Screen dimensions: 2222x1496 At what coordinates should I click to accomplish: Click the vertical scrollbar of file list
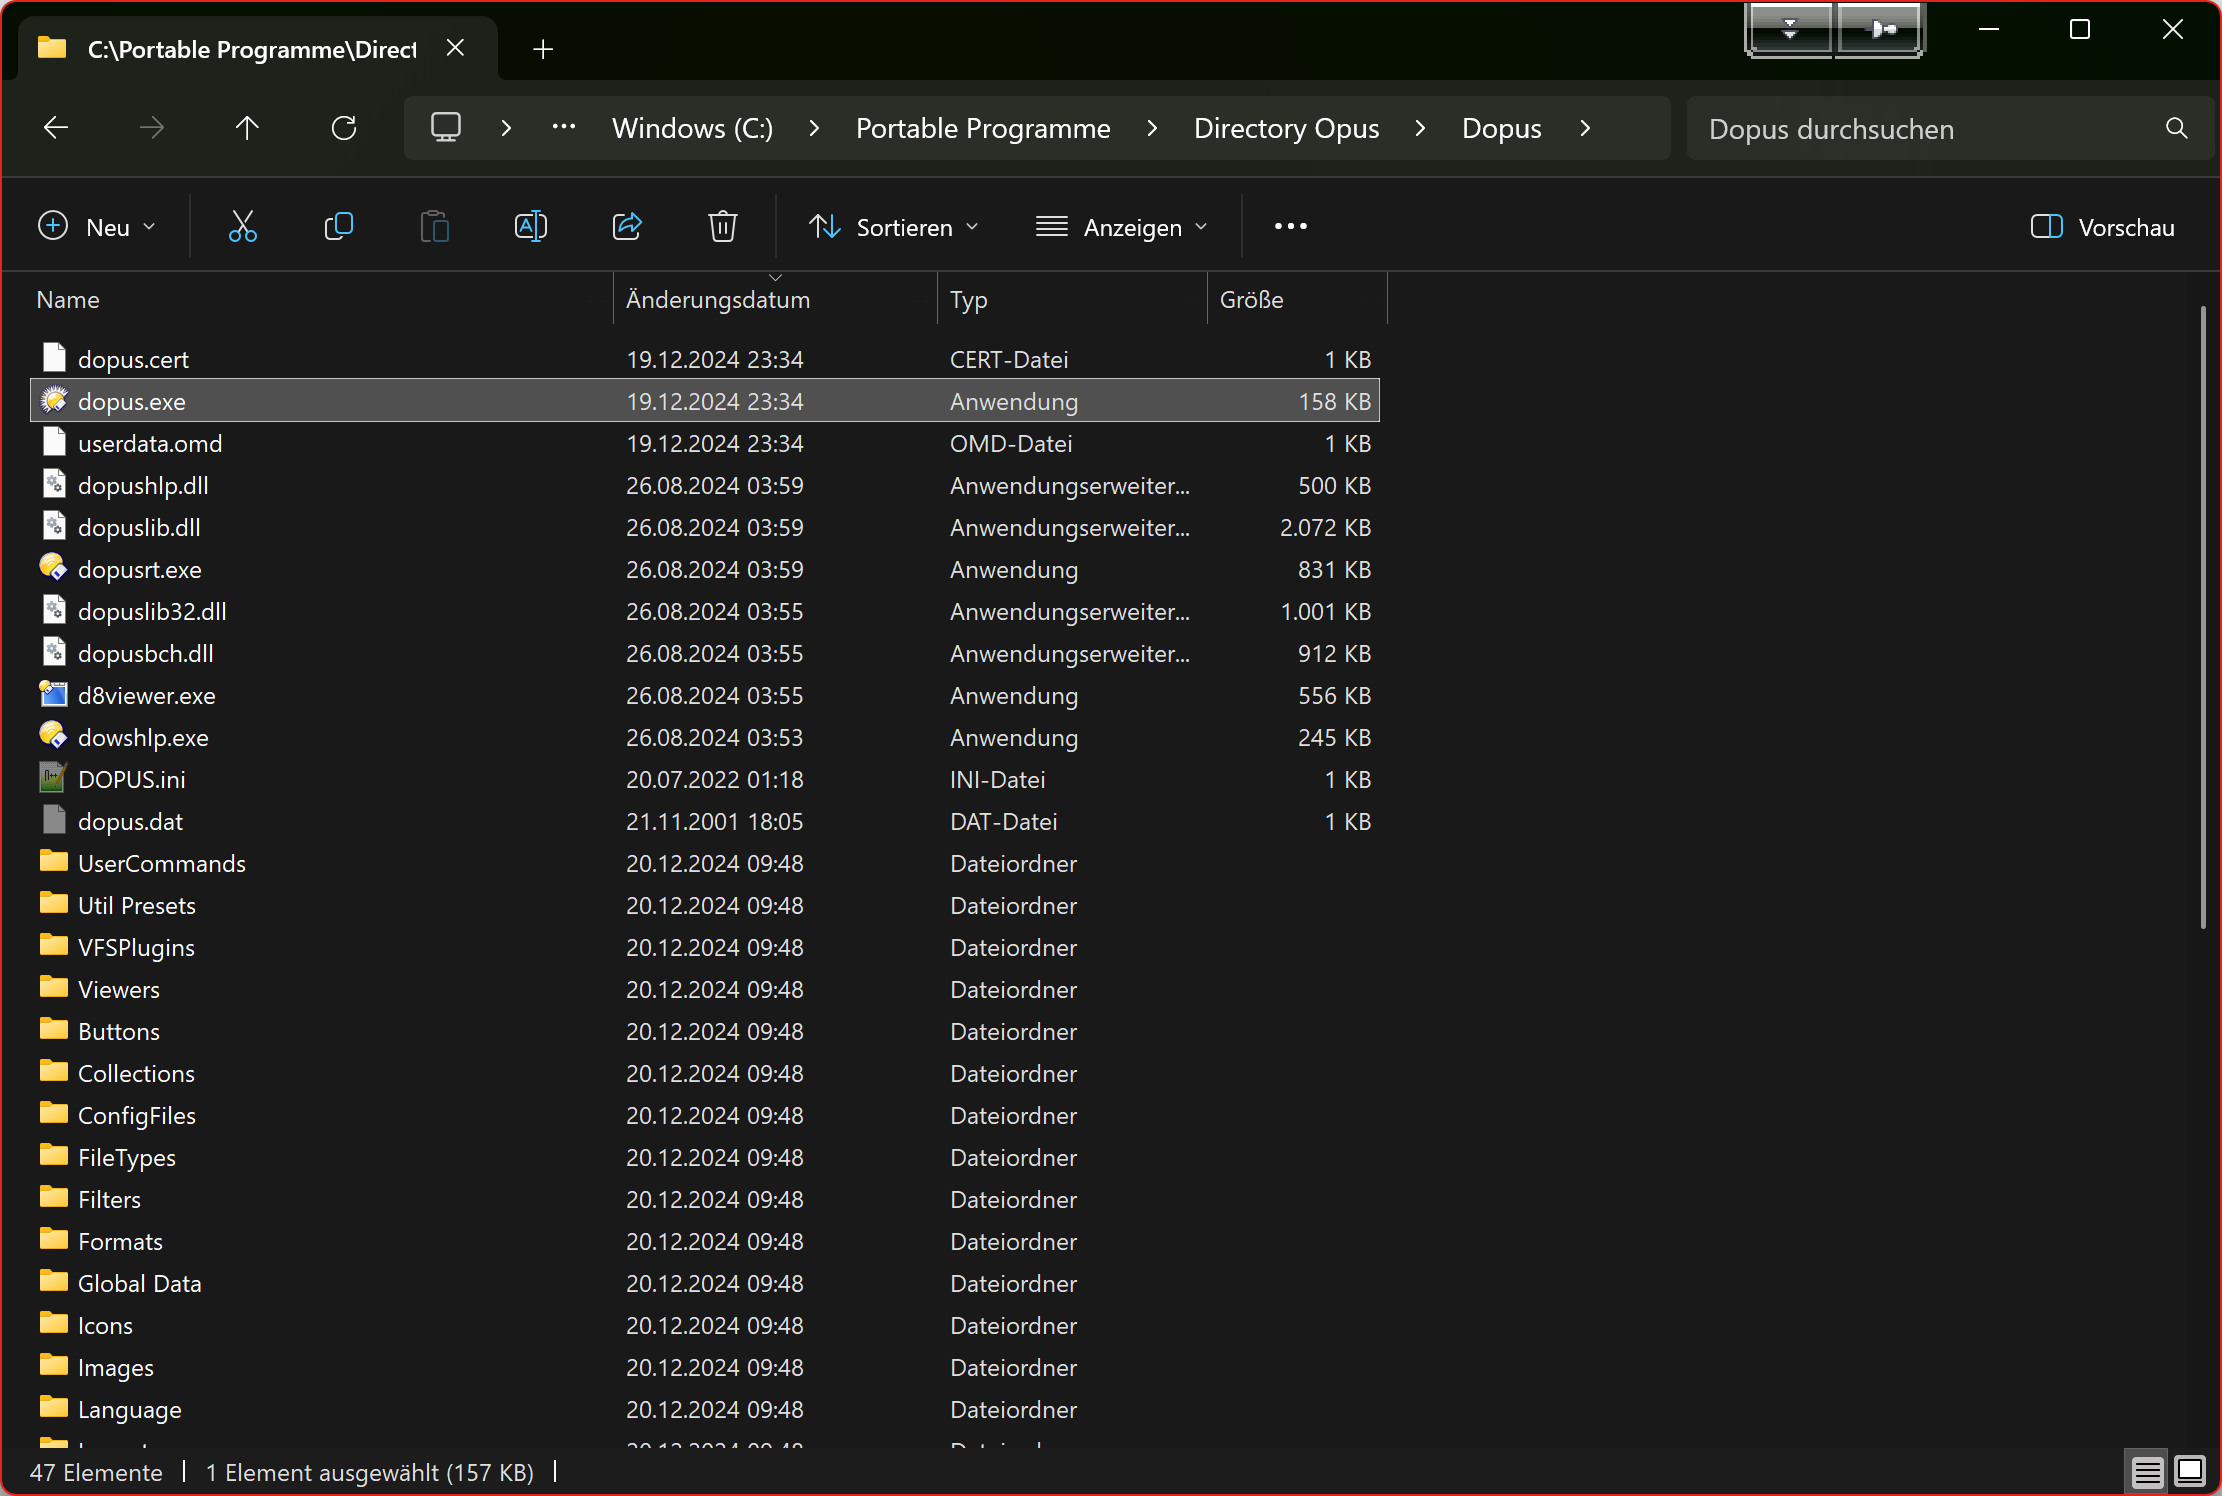click(x=2203, y=617)
